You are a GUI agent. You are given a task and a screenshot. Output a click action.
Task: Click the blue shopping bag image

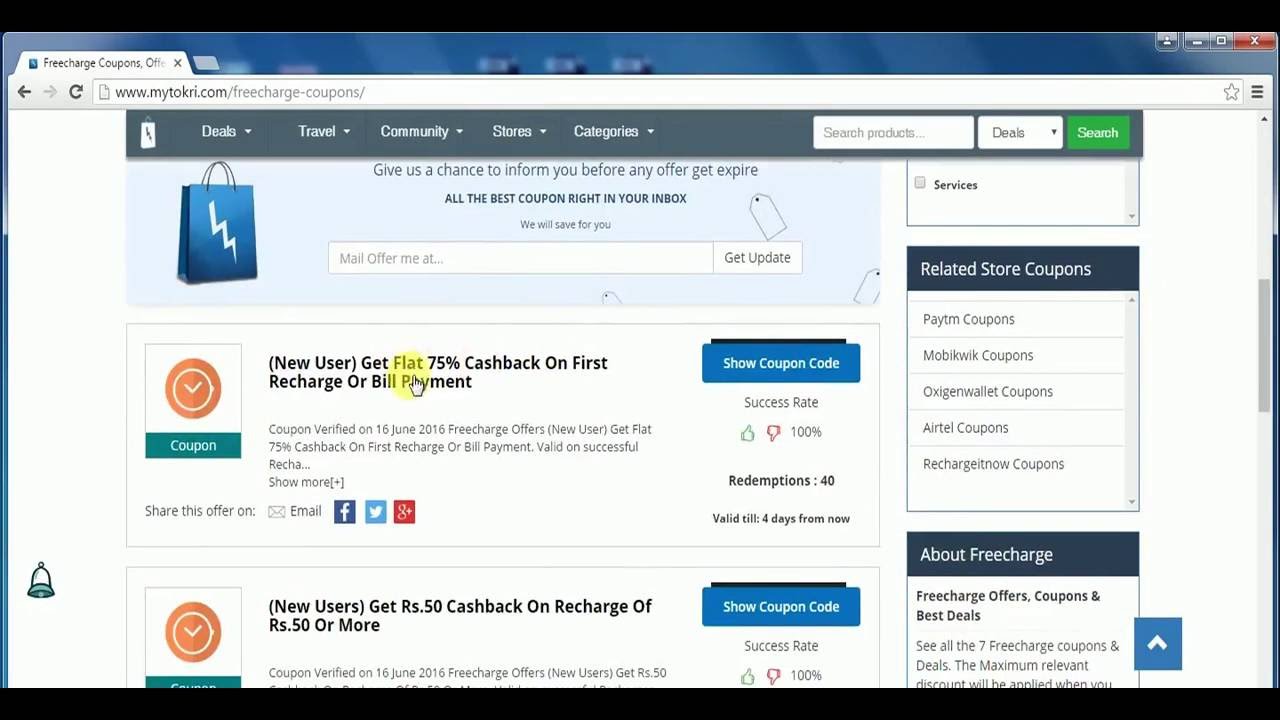217,223
